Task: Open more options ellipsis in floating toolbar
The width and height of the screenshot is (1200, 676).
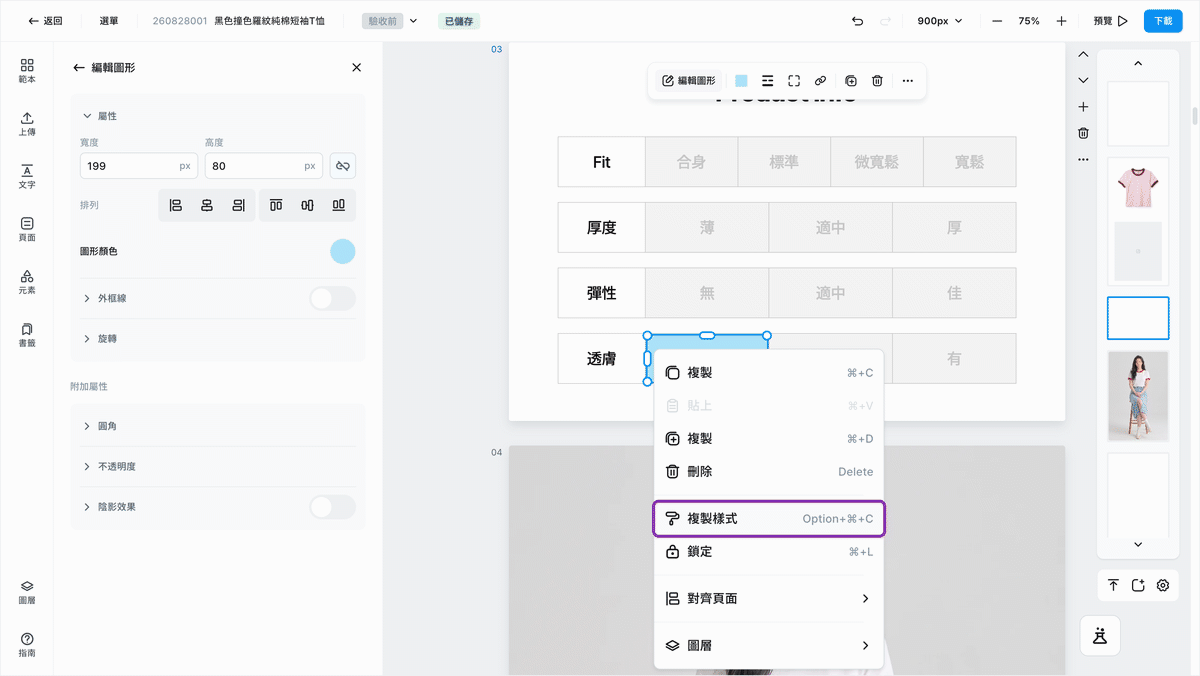Action: pos(907,81)
